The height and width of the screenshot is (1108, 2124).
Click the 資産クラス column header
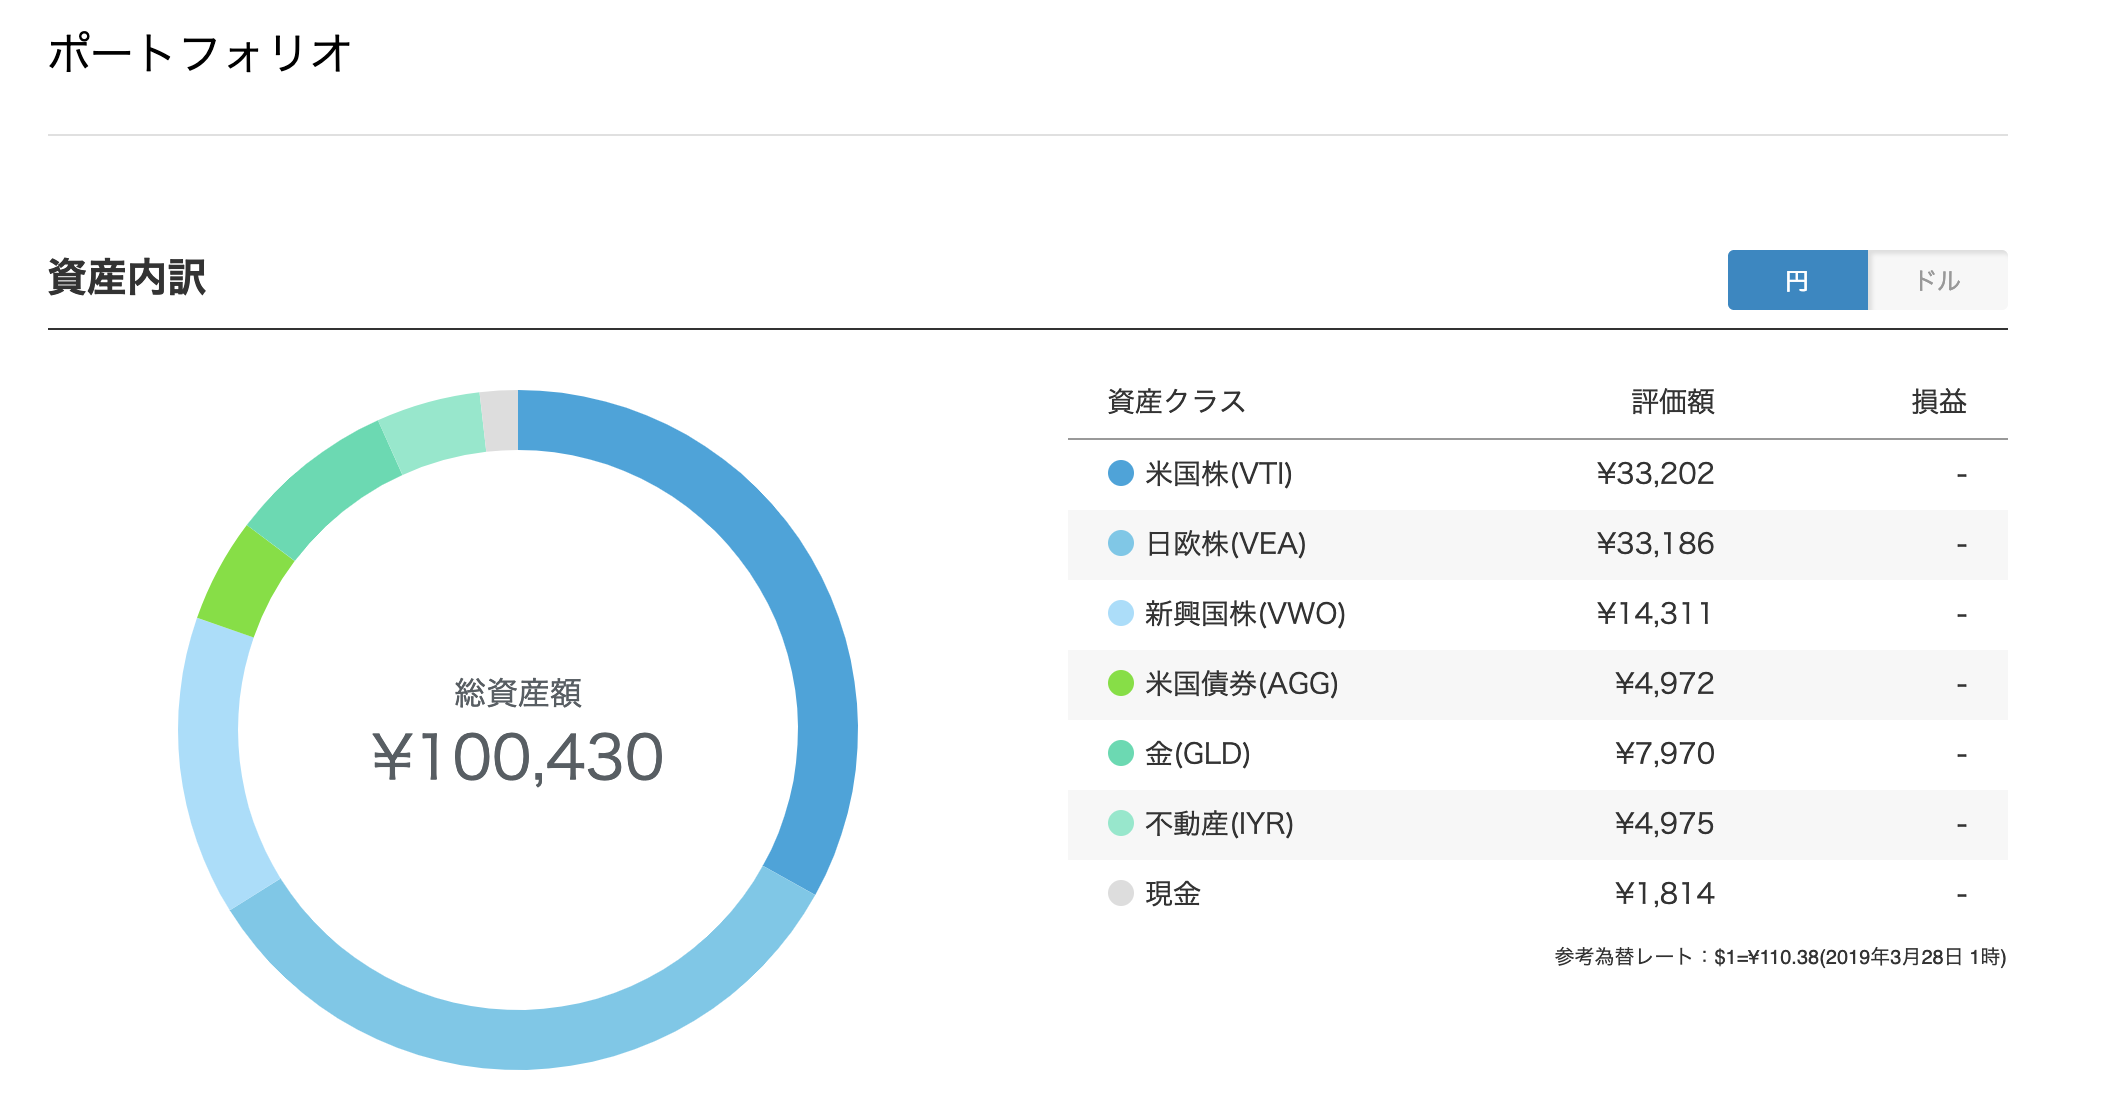1176,402
